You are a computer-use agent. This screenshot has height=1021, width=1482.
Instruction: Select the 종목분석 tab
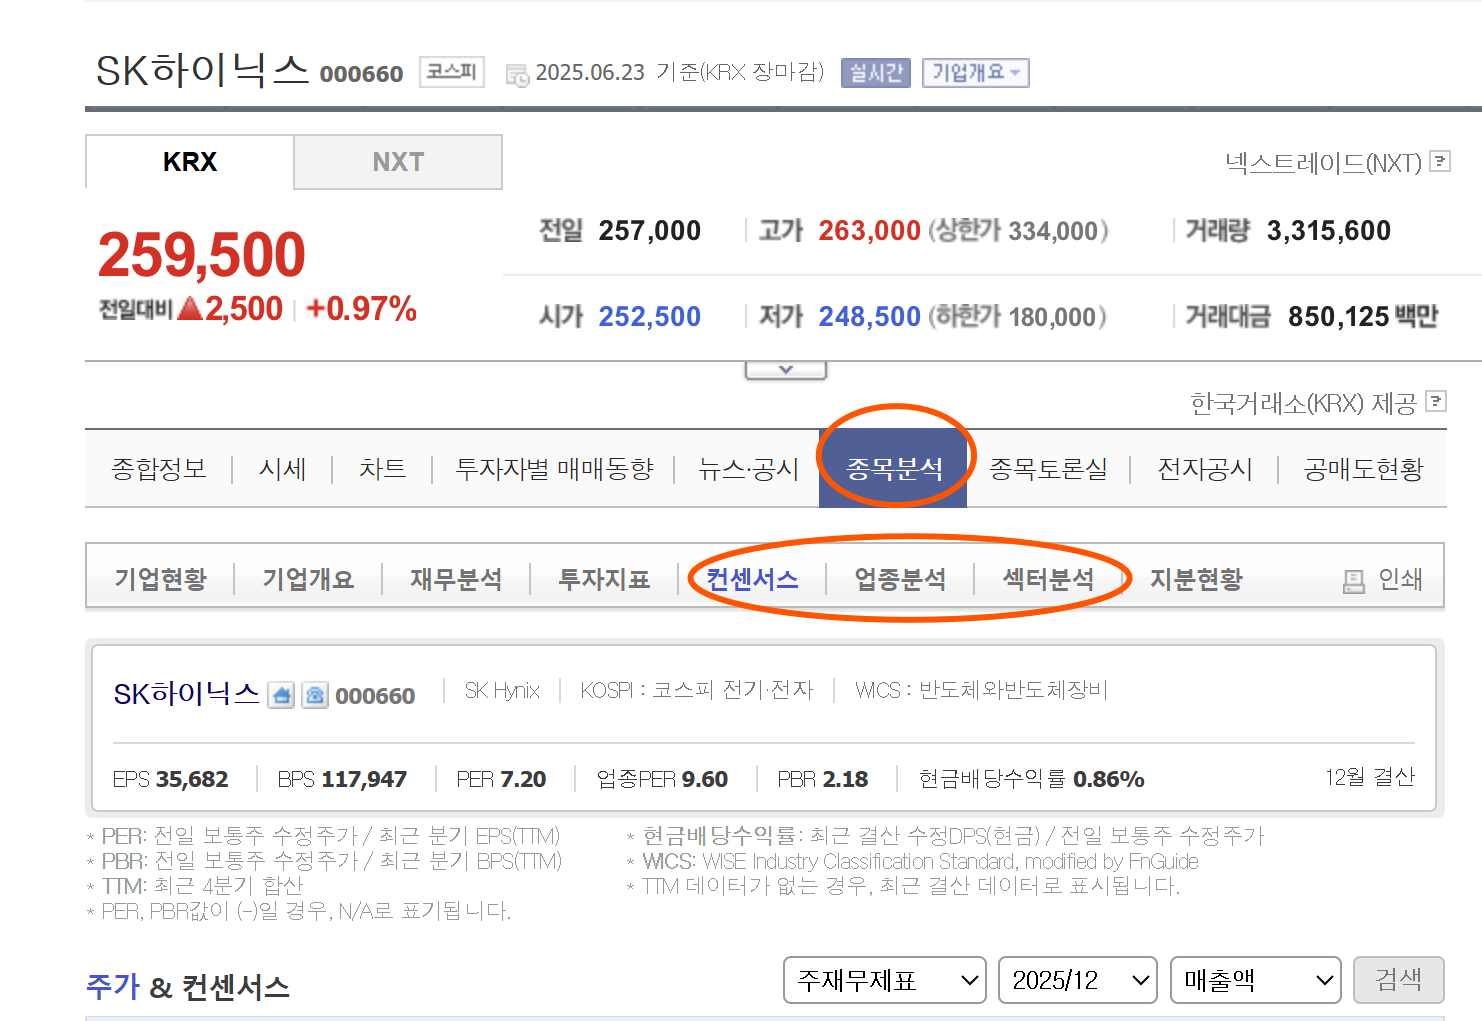pyautogui.click(x=894, y=469)
